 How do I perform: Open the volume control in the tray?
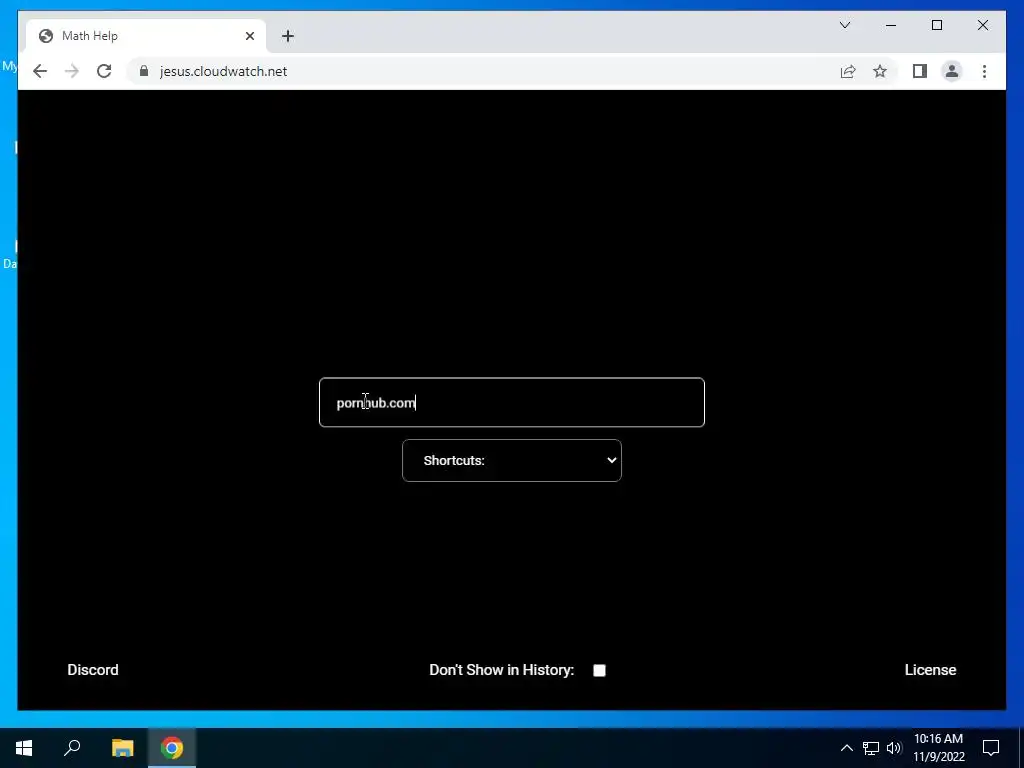pyautogui.click(x=894, y=748)
